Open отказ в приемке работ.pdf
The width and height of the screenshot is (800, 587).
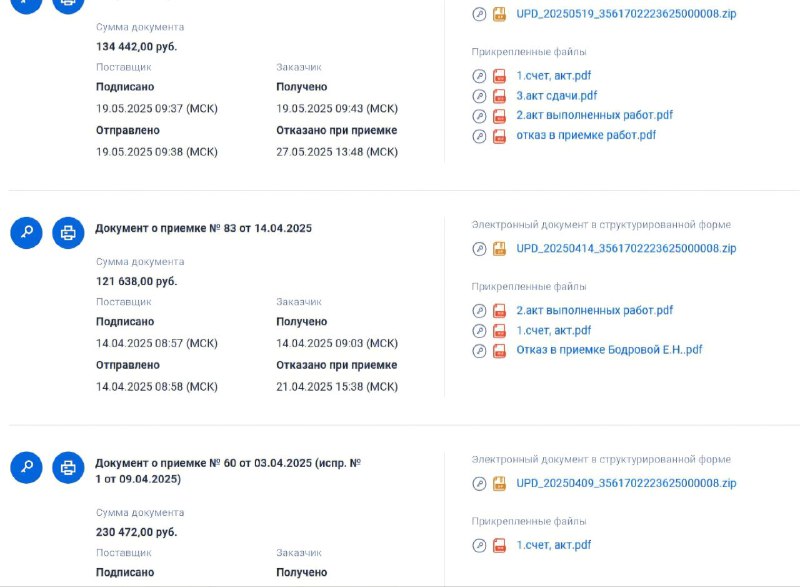click(586, 135)
